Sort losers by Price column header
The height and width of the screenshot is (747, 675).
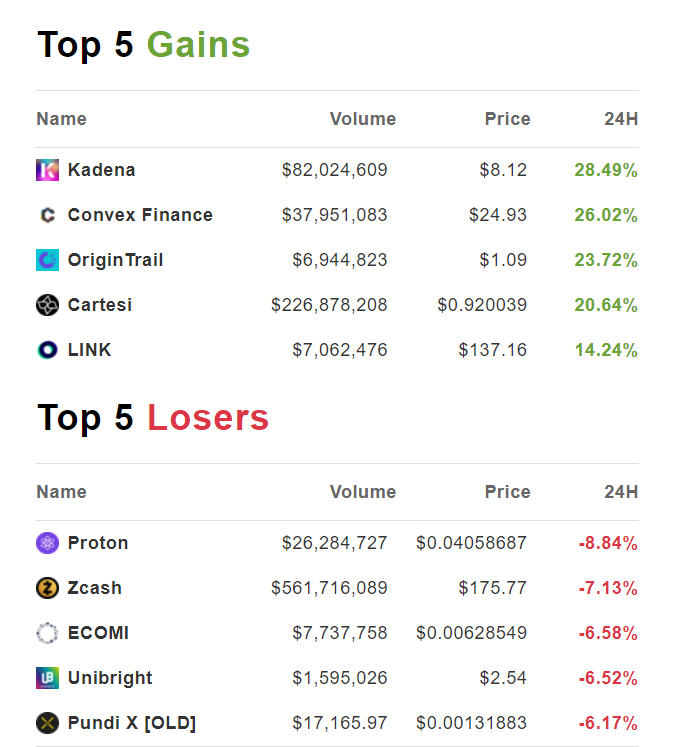[x=507, y=492]
